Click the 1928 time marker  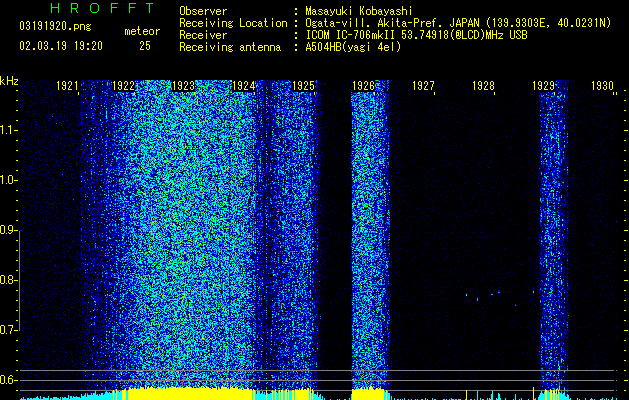483,86
